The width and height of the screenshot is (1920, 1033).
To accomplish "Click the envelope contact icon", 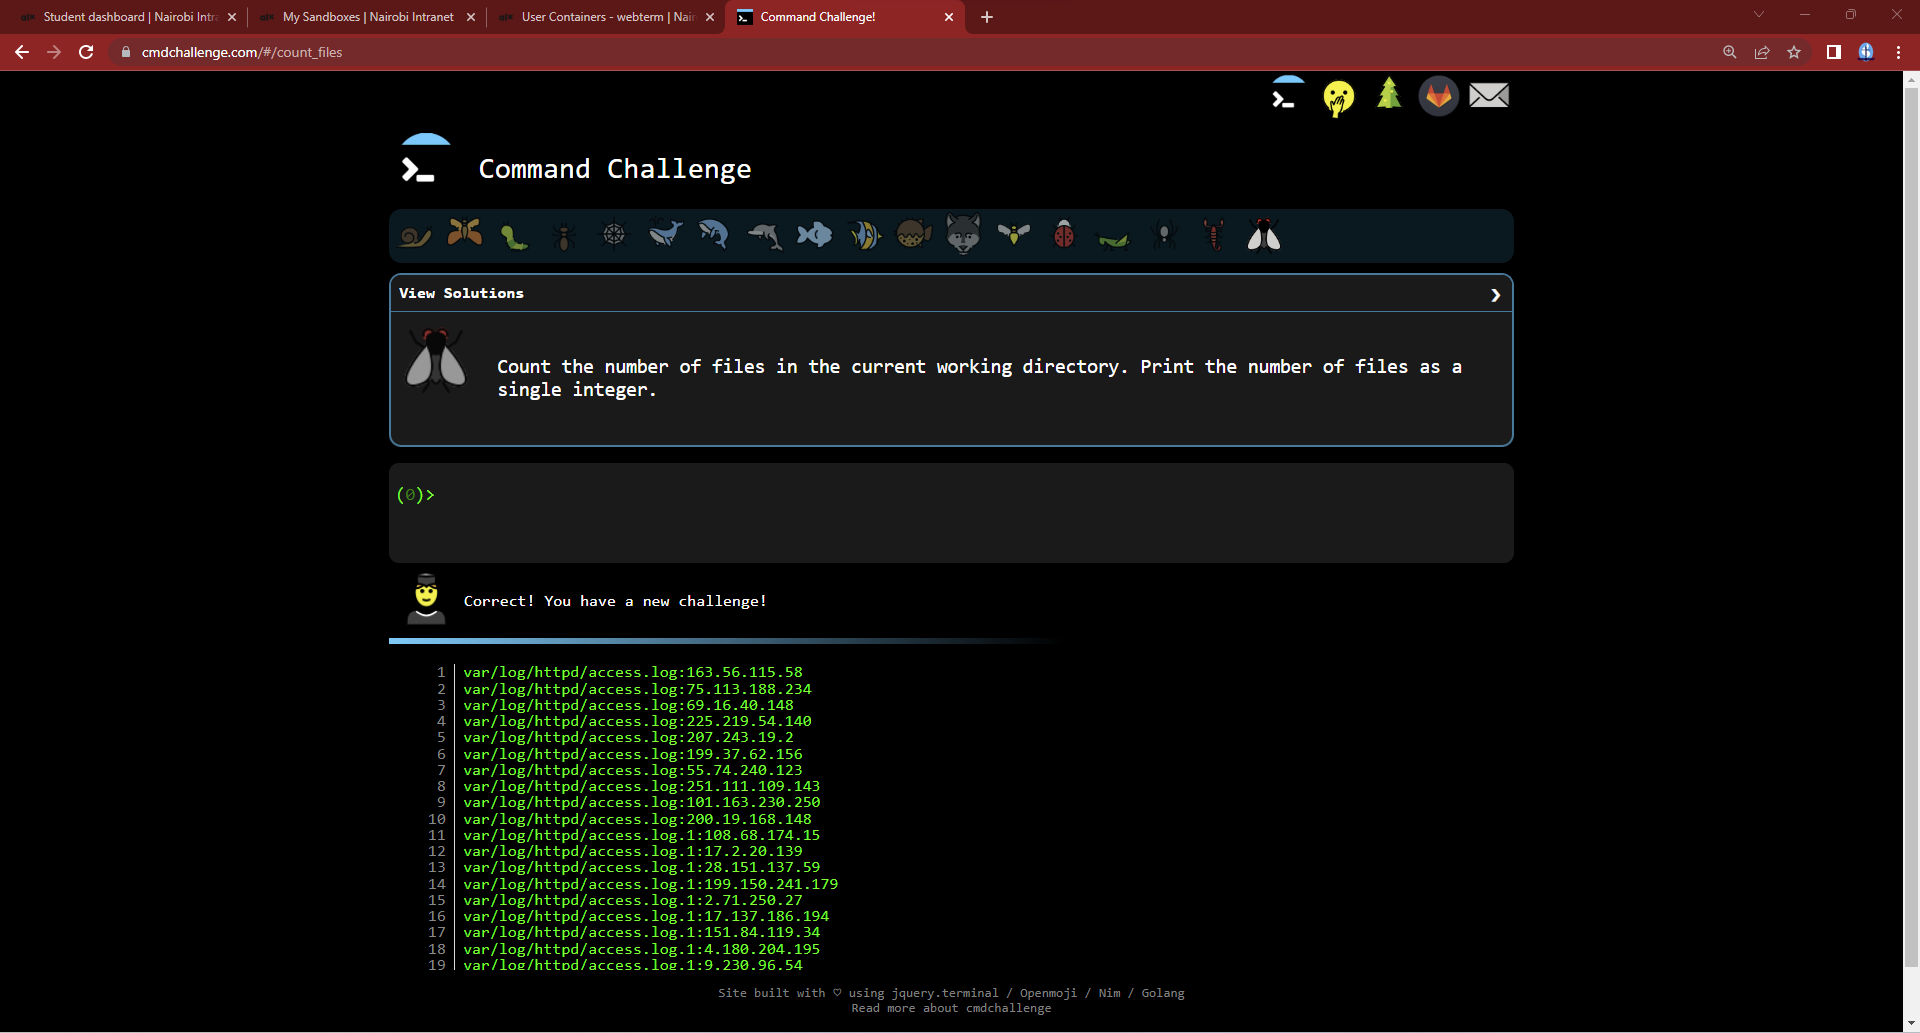I will click(1489, 95).
